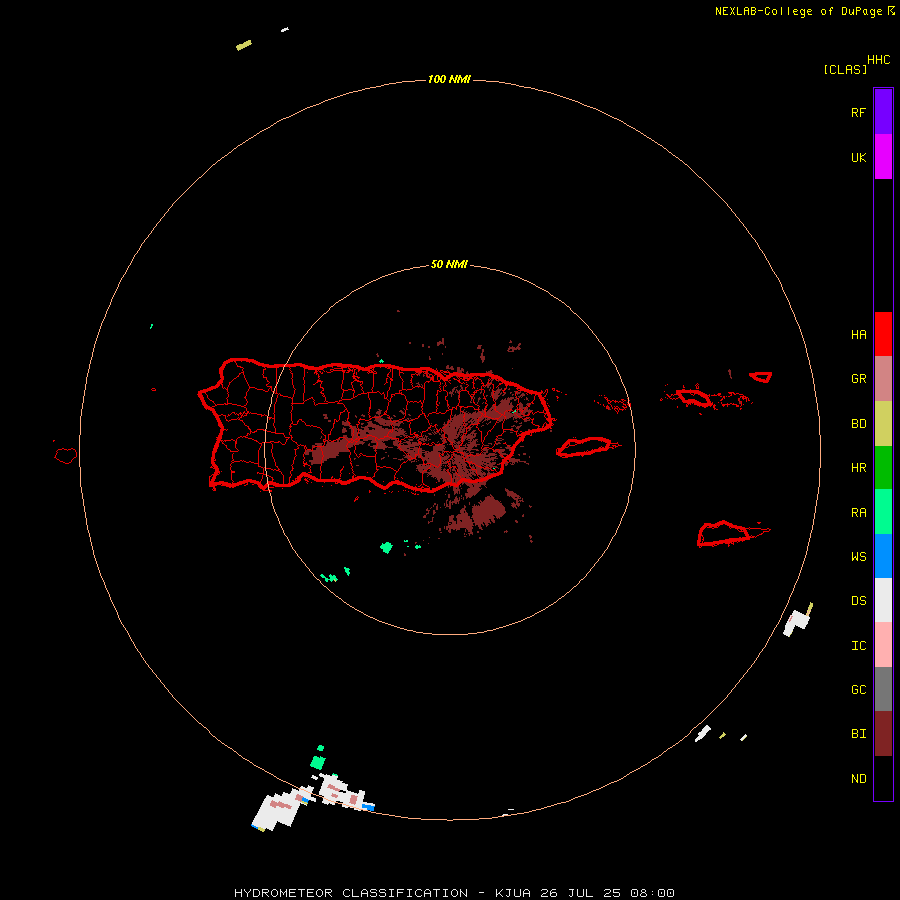900x900 pixels.
Task: Click the RA legend label
Action: coord(858,513)
